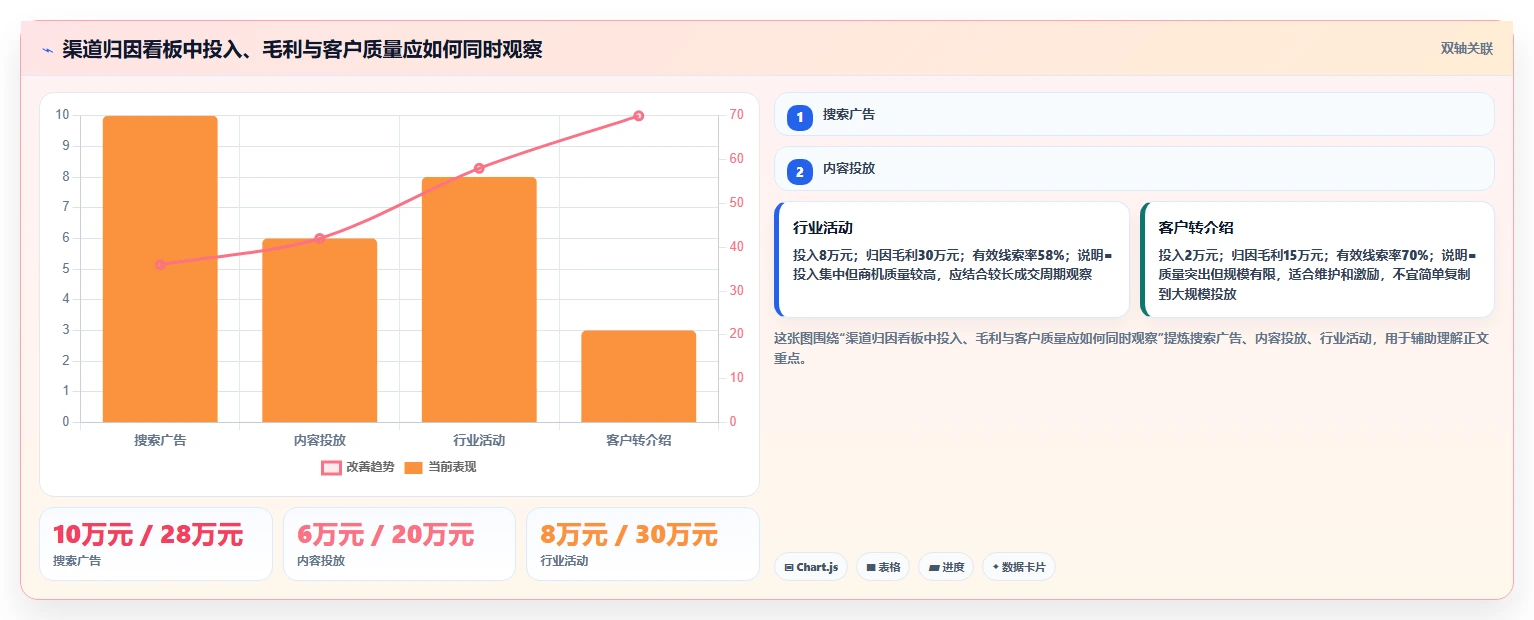Image resolution: width=1534 pixels, height=620 pixels.
Task: Click the x-axis label 行业活动
Action: pos(479,440)
